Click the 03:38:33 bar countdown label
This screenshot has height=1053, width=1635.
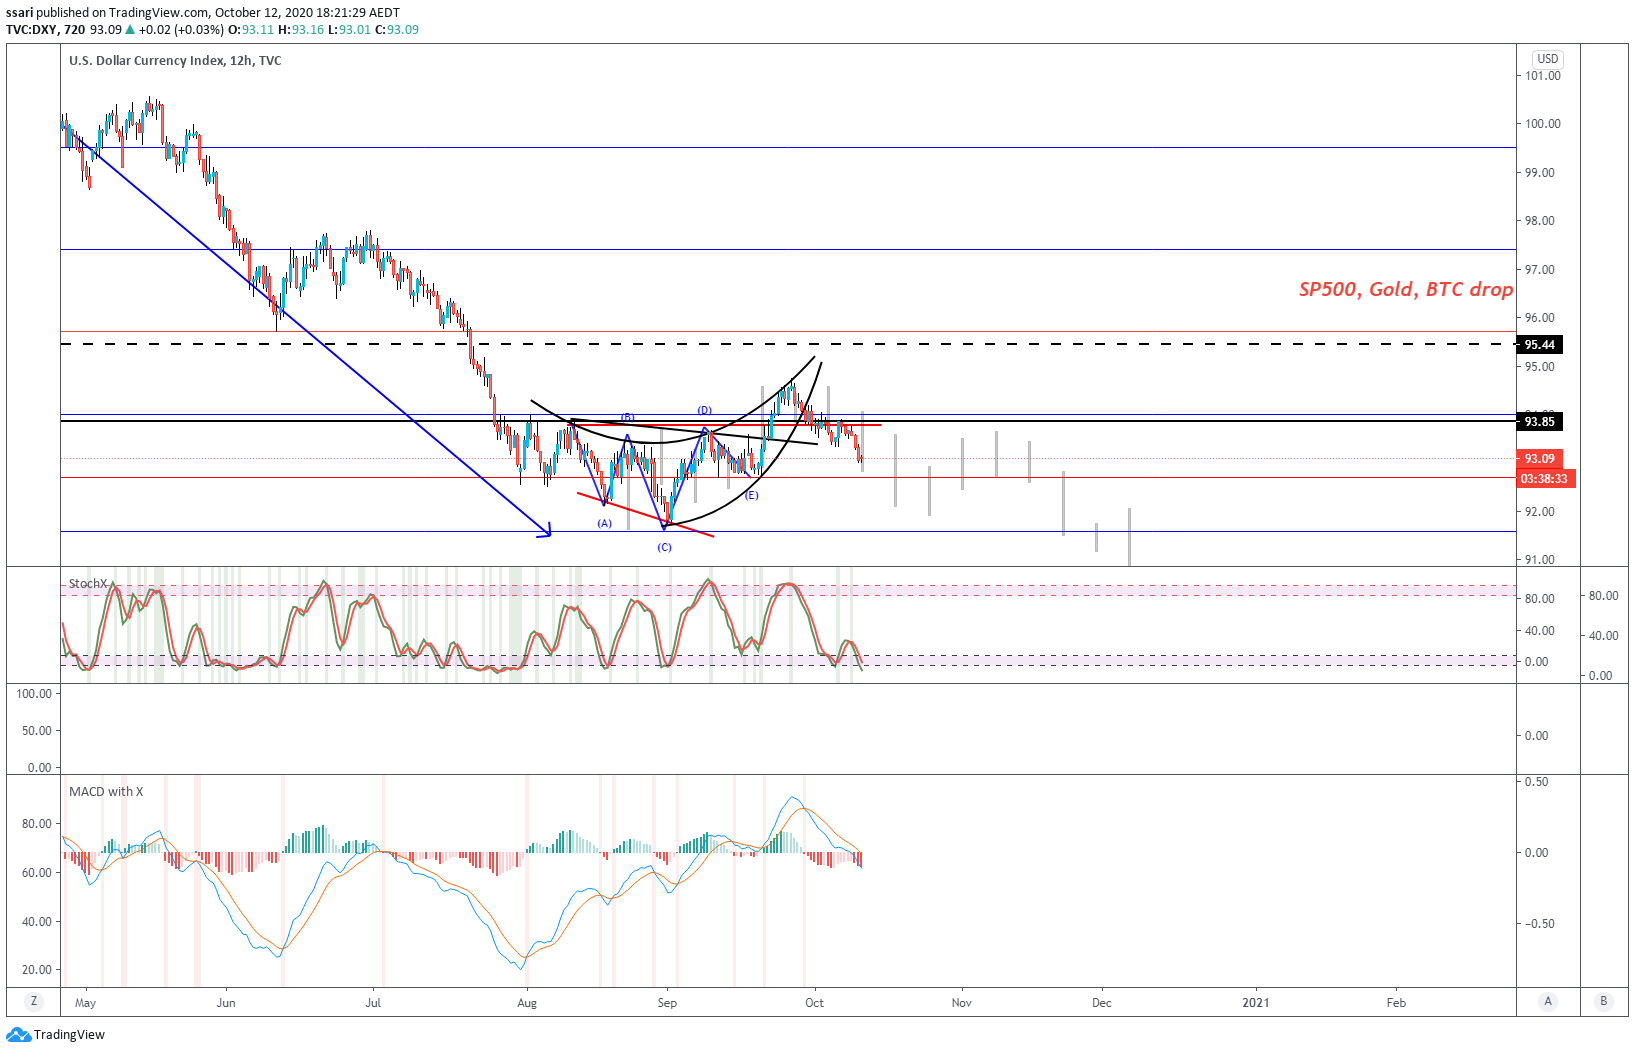coord(1545,479)
